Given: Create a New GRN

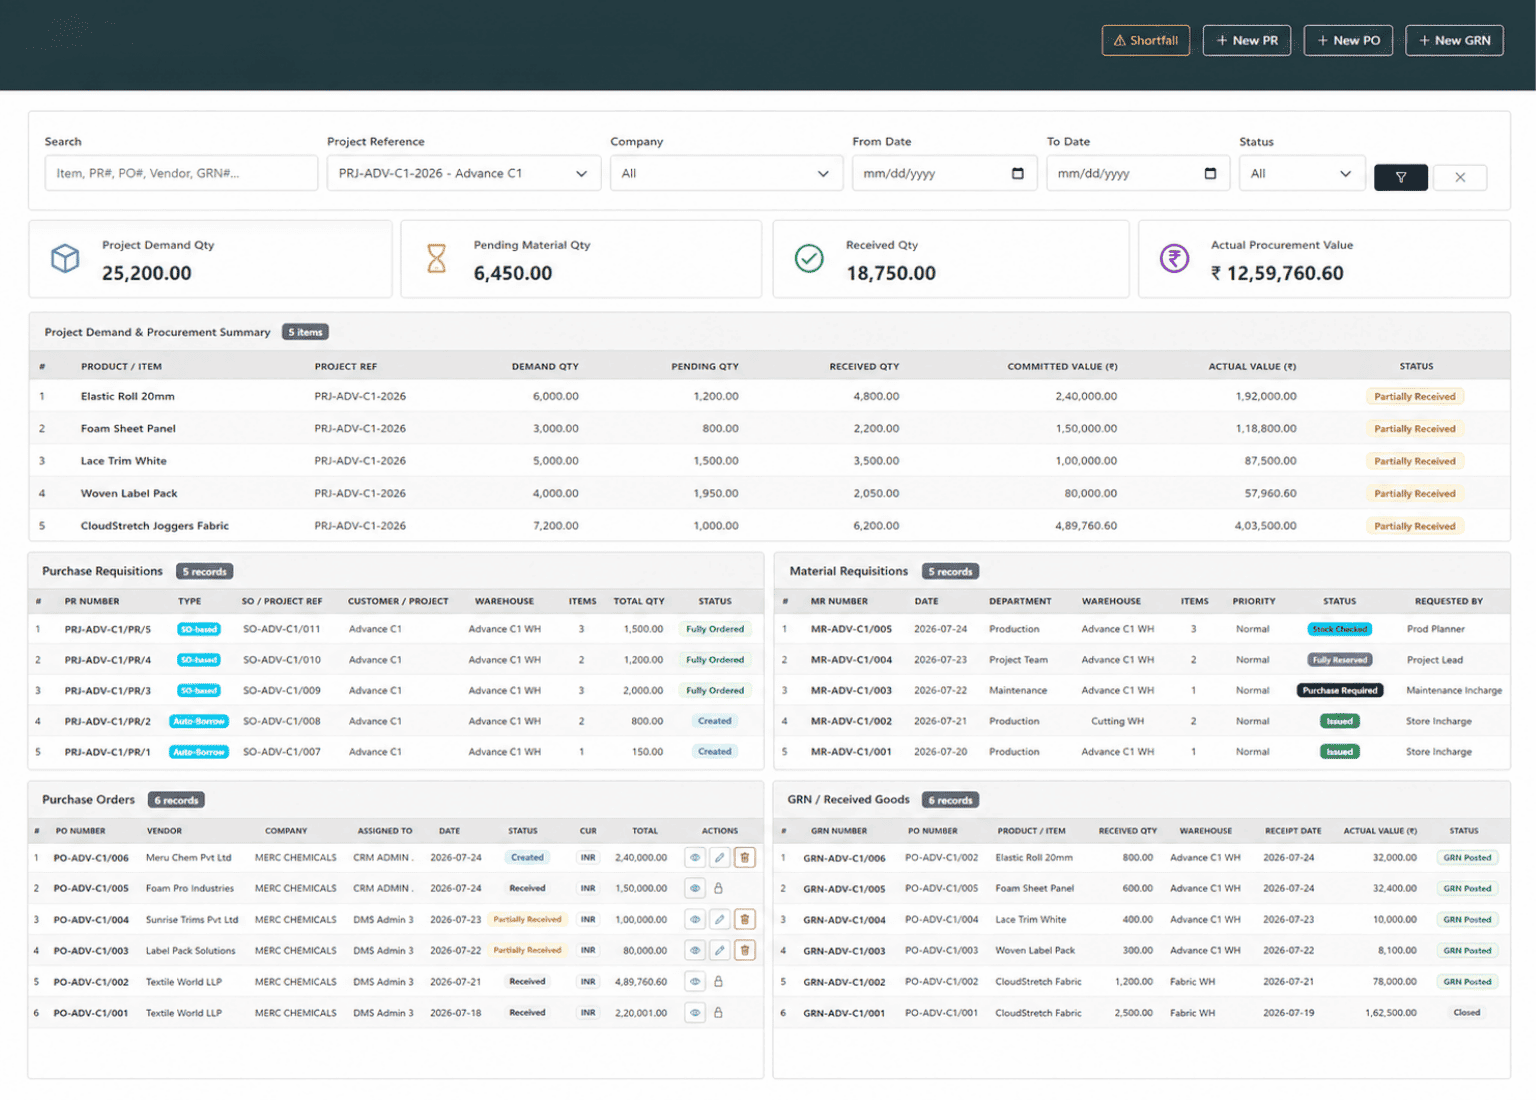Looking at the screenshot, I should tap(1454, 40).
